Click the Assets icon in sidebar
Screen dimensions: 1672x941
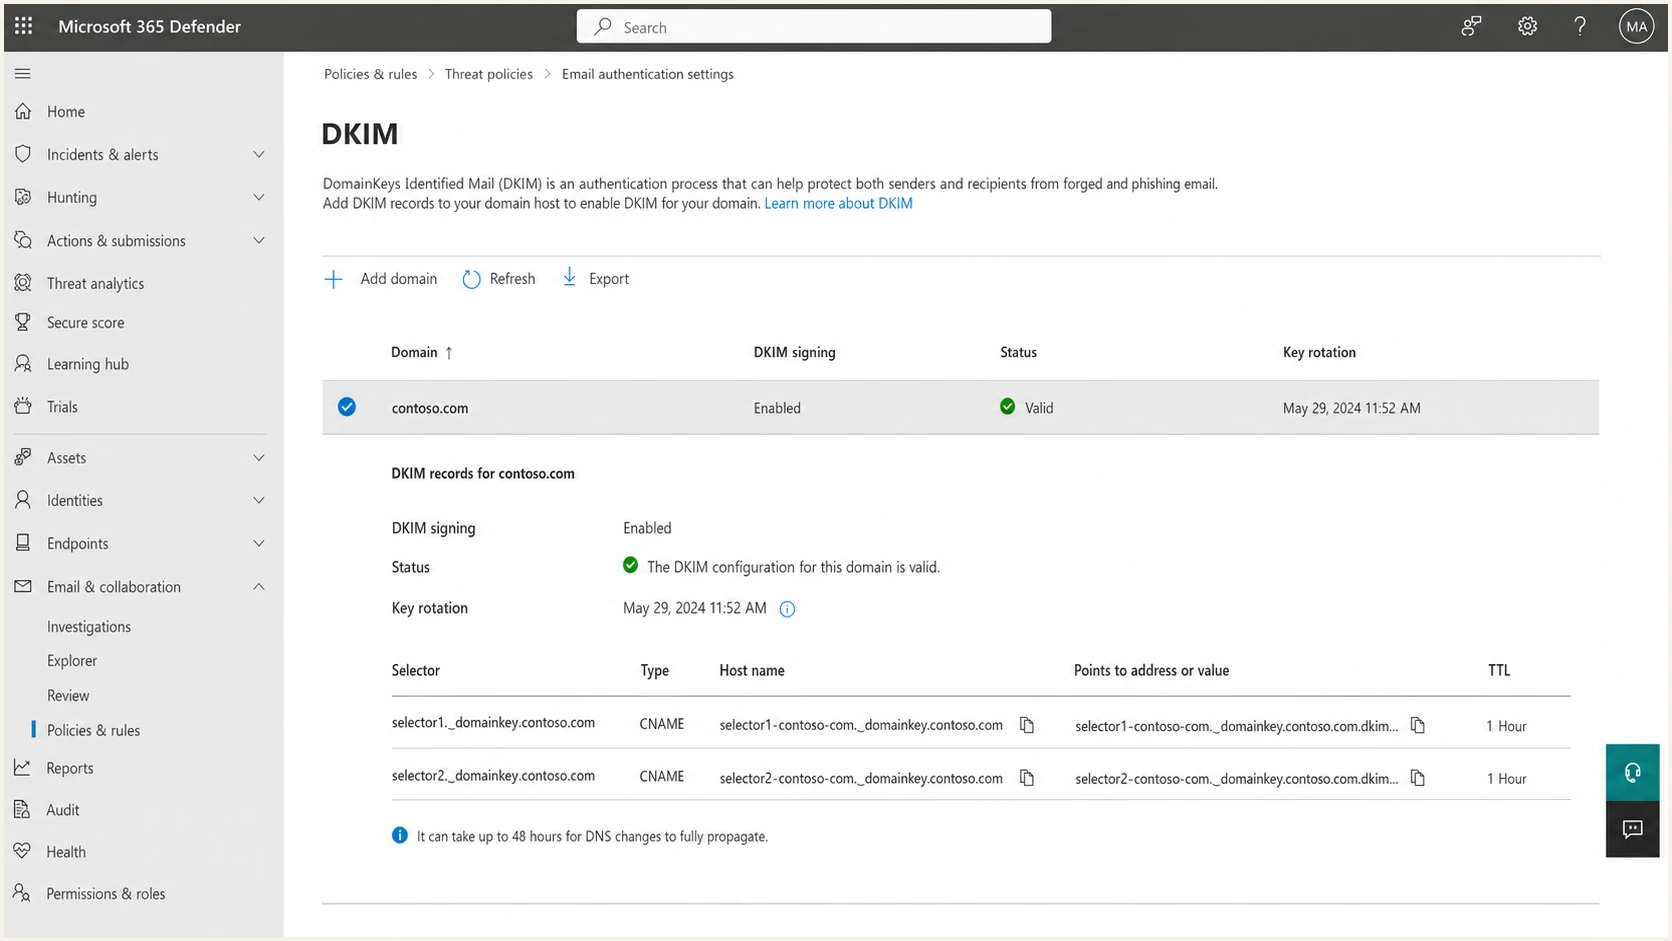23,457
